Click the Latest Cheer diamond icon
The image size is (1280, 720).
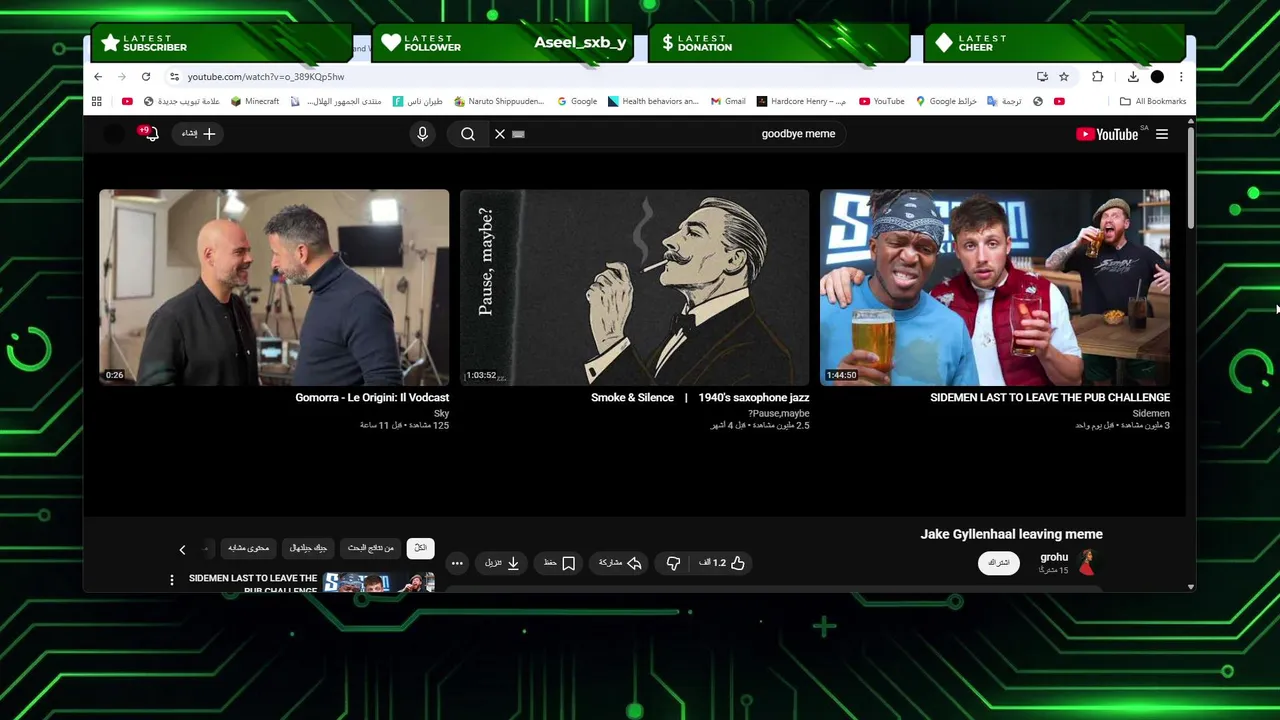(x=944, y=43)
